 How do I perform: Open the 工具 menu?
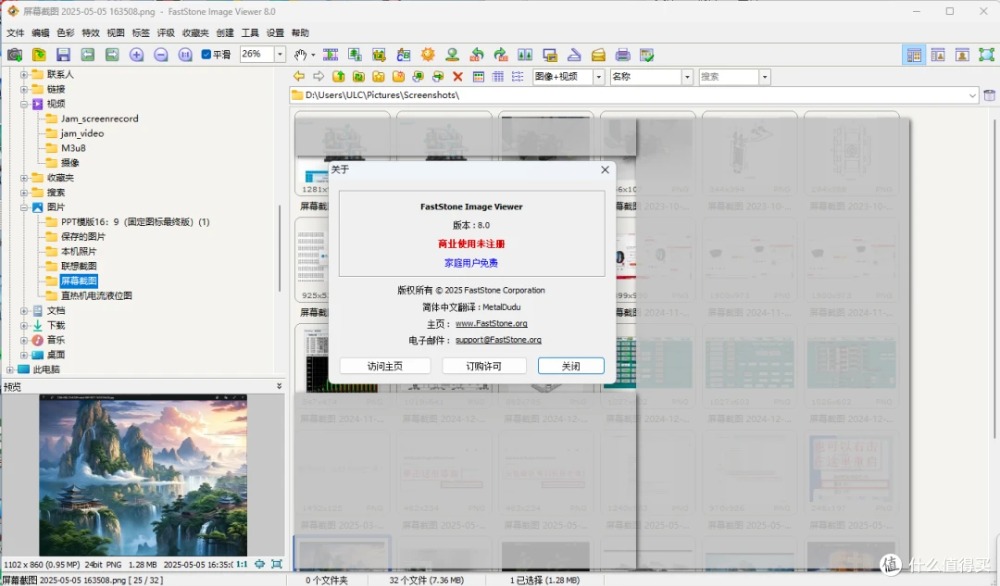[250, 33]
